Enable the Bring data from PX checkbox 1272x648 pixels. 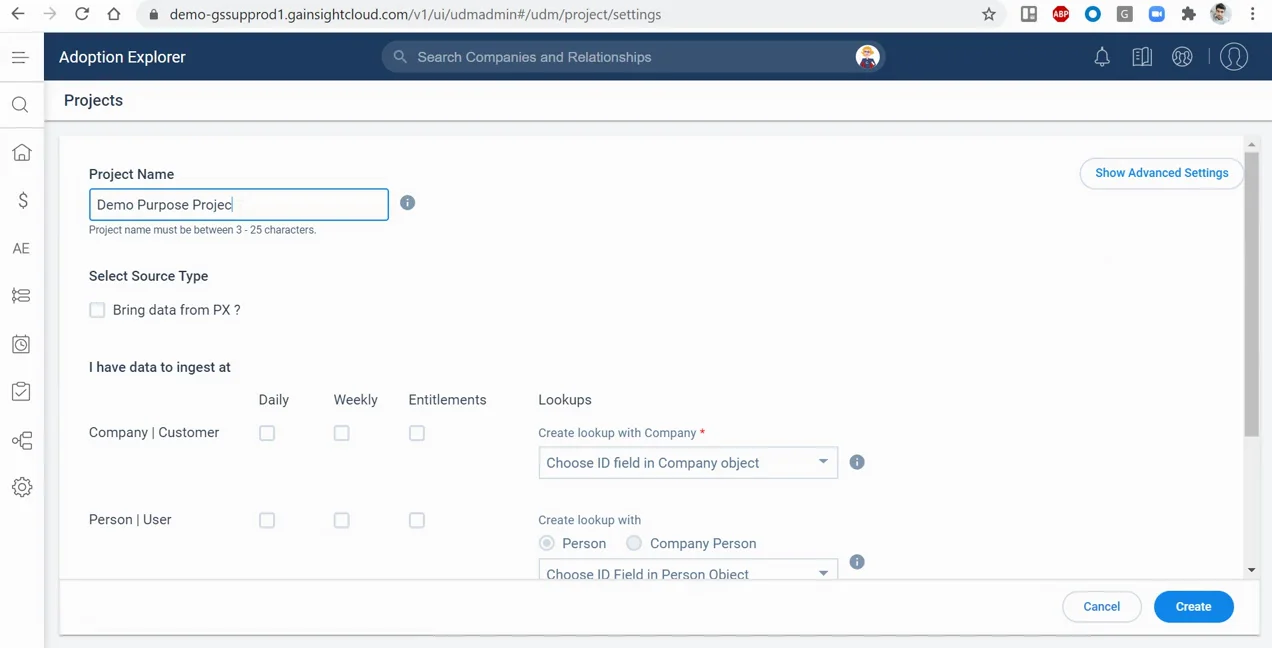click(x=97, y=310)
